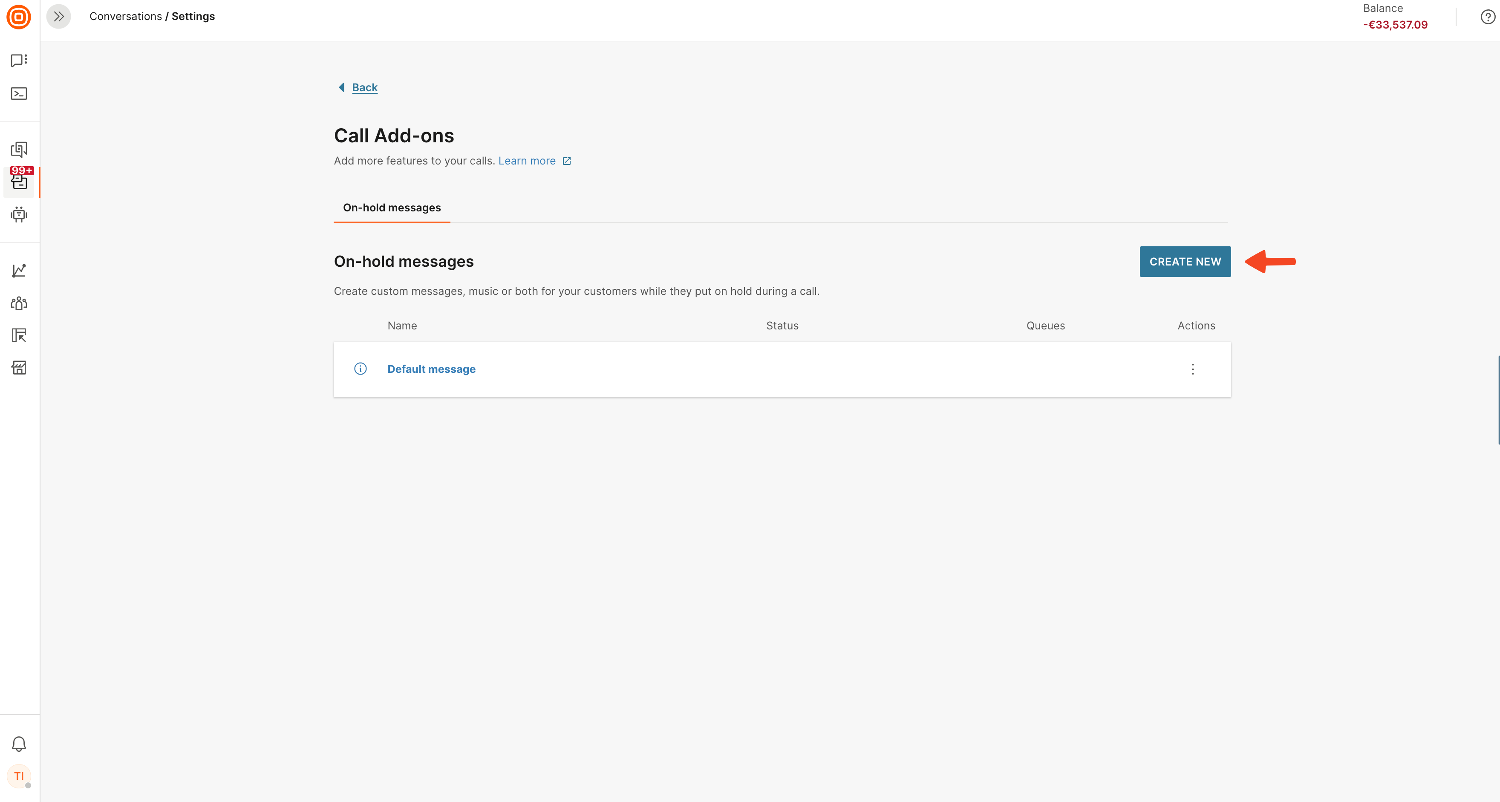Open the Default message actions menu
The width and height of the screenshot is (1500, 802).
(1192, 370)
